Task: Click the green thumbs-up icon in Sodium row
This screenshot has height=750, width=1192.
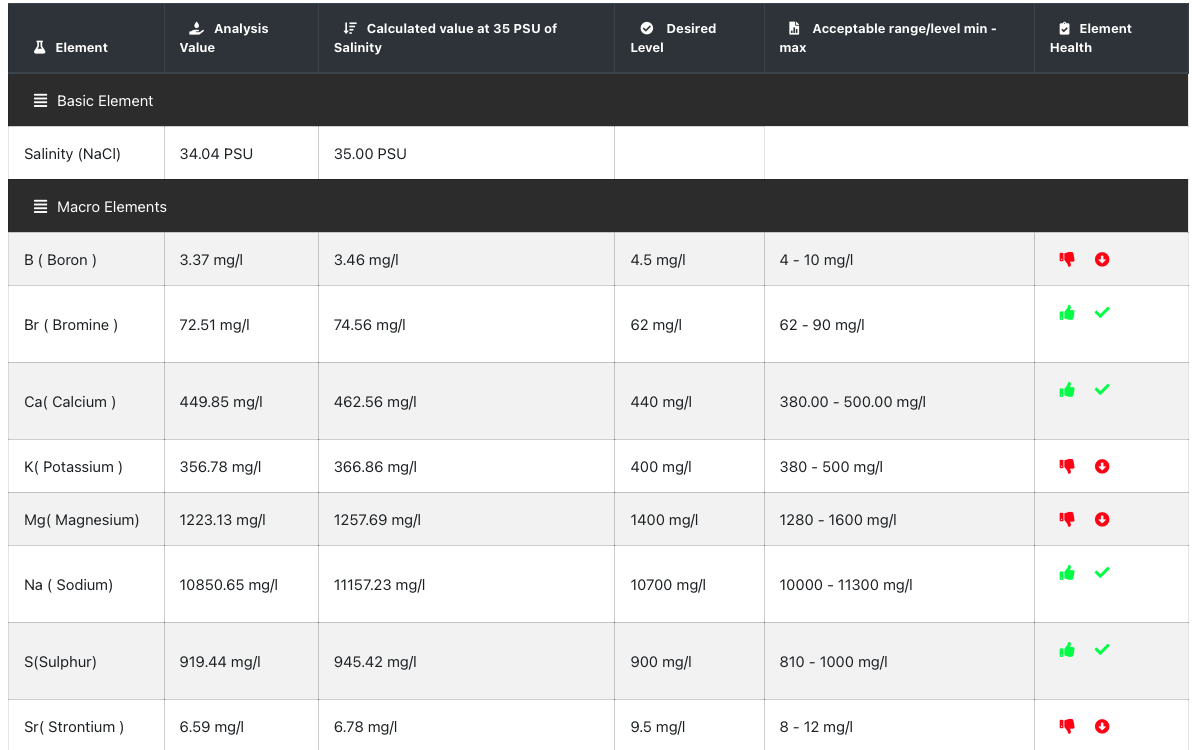Action: point(1067,573)
